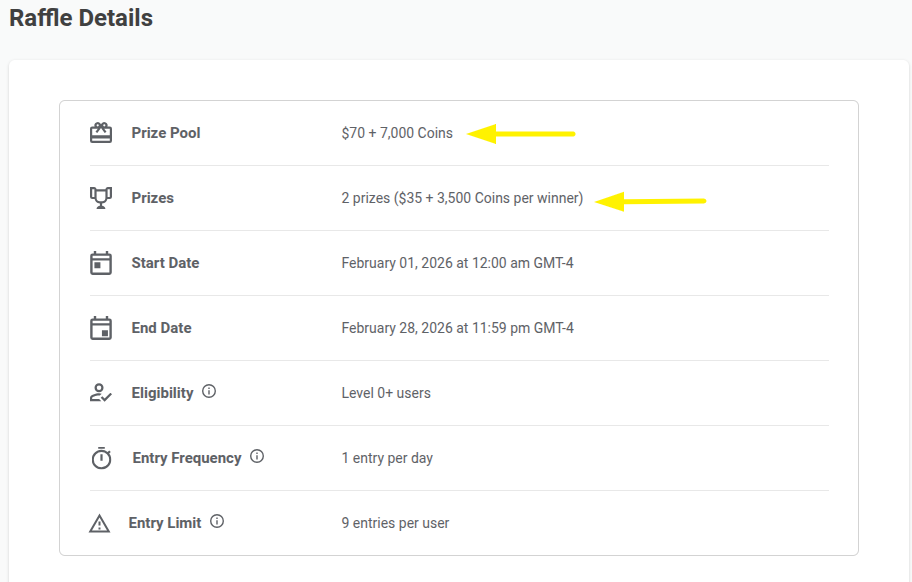
Task: Click the End Date calendar icon
Action: (x=101, y=328)
